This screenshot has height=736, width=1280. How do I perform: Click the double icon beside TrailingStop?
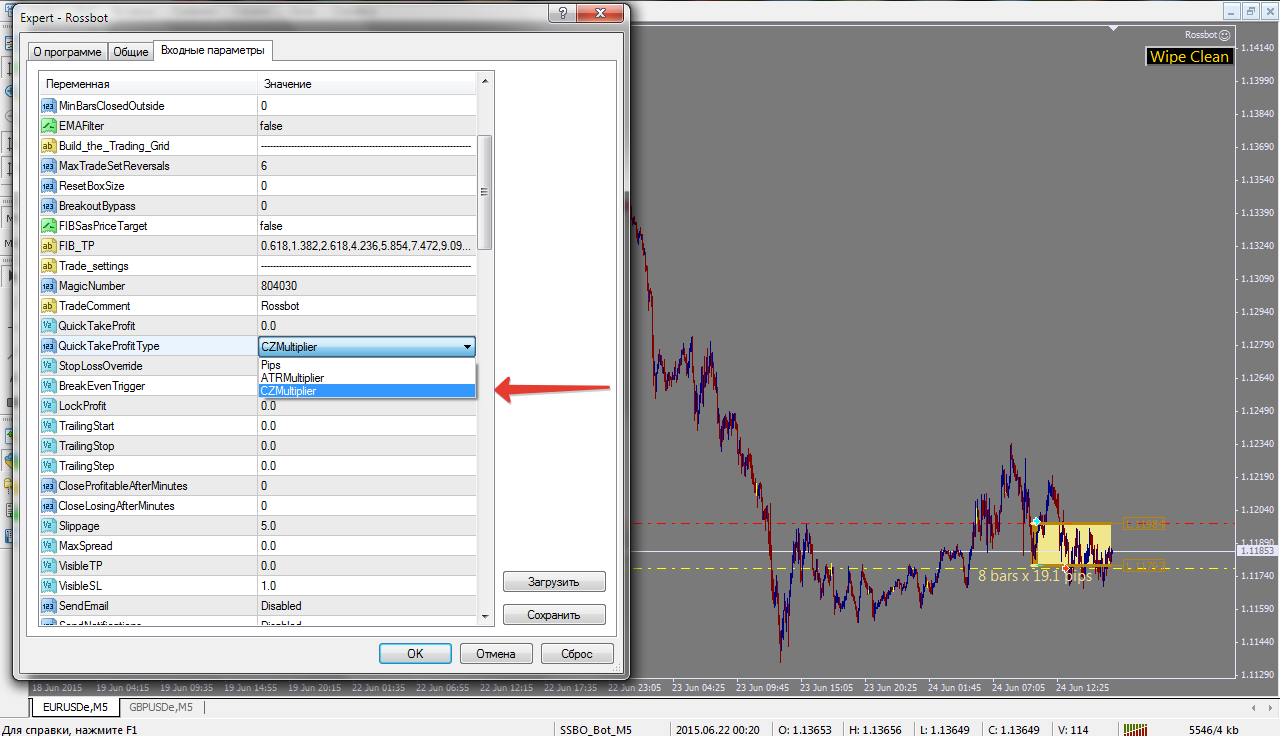coord(48,446)
